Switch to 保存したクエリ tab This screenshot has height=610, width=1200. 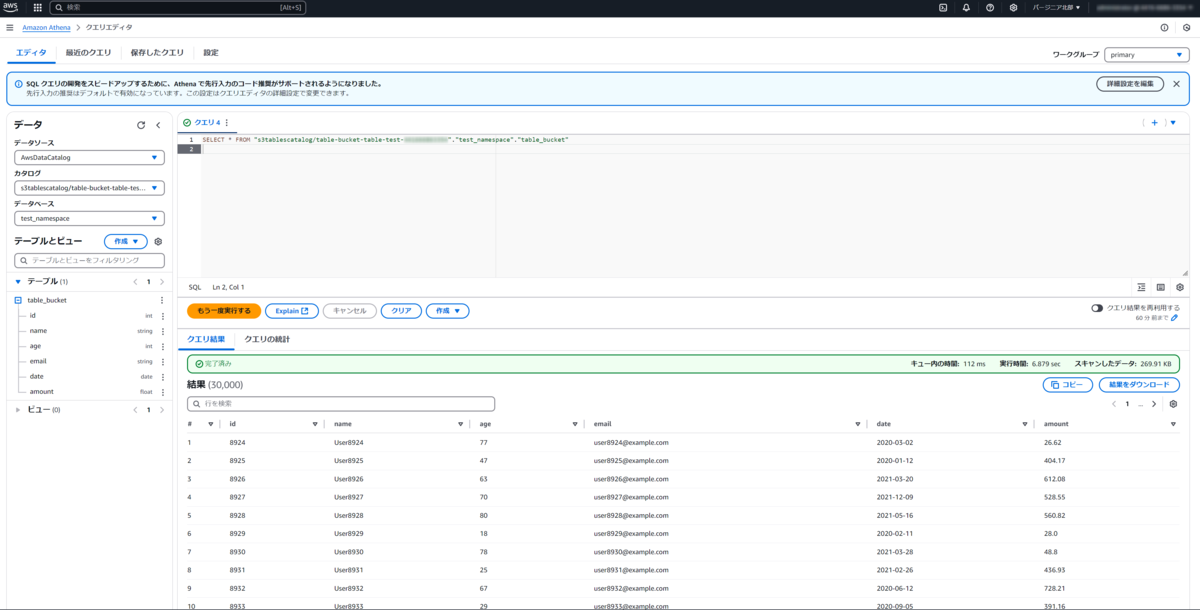coord(157,52)
